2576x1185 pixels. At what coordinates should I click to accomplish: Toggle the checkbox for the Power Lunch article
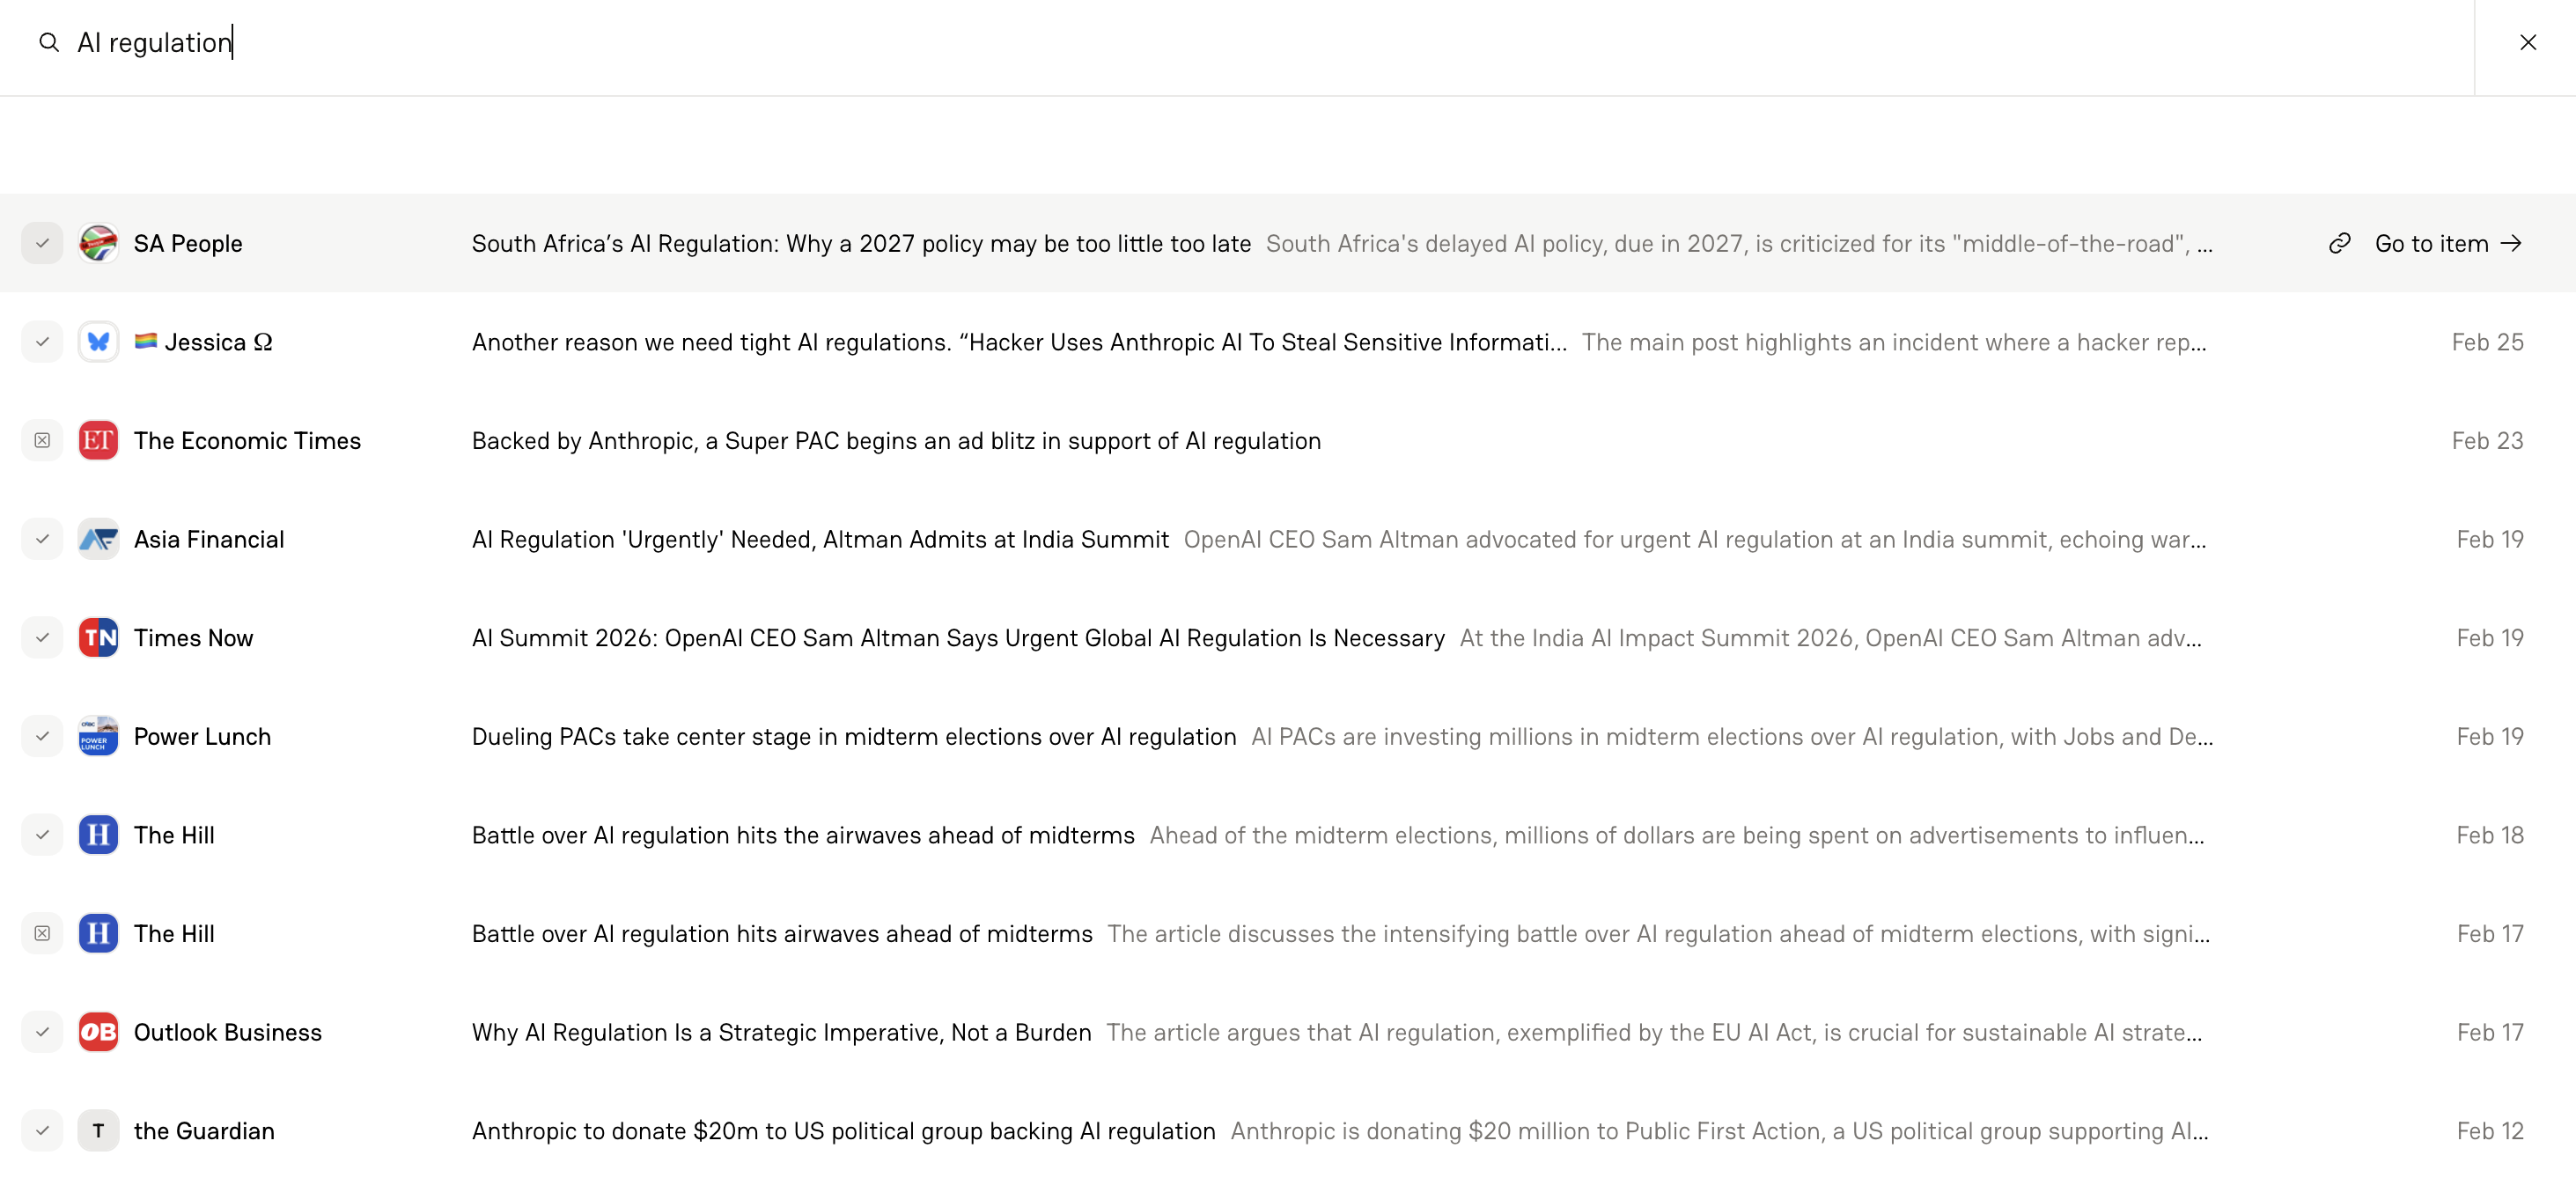pyautogui.click(x=42, y=736)
